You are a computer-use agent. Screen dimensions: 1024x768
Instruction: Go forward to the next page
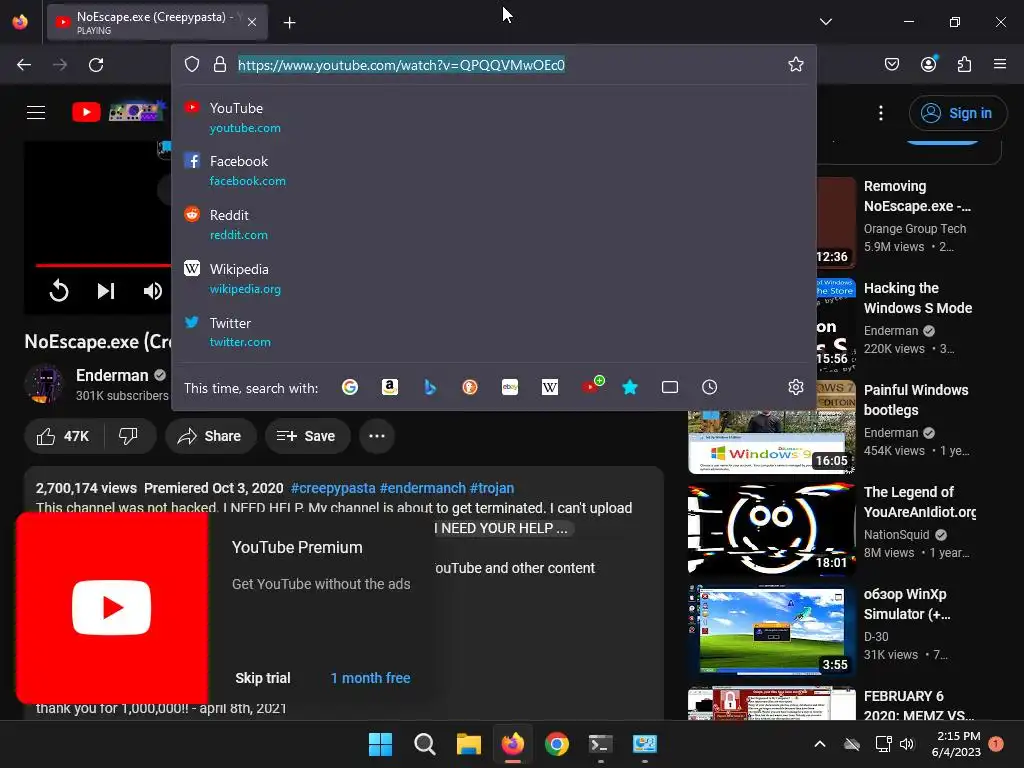pos(60,65)
